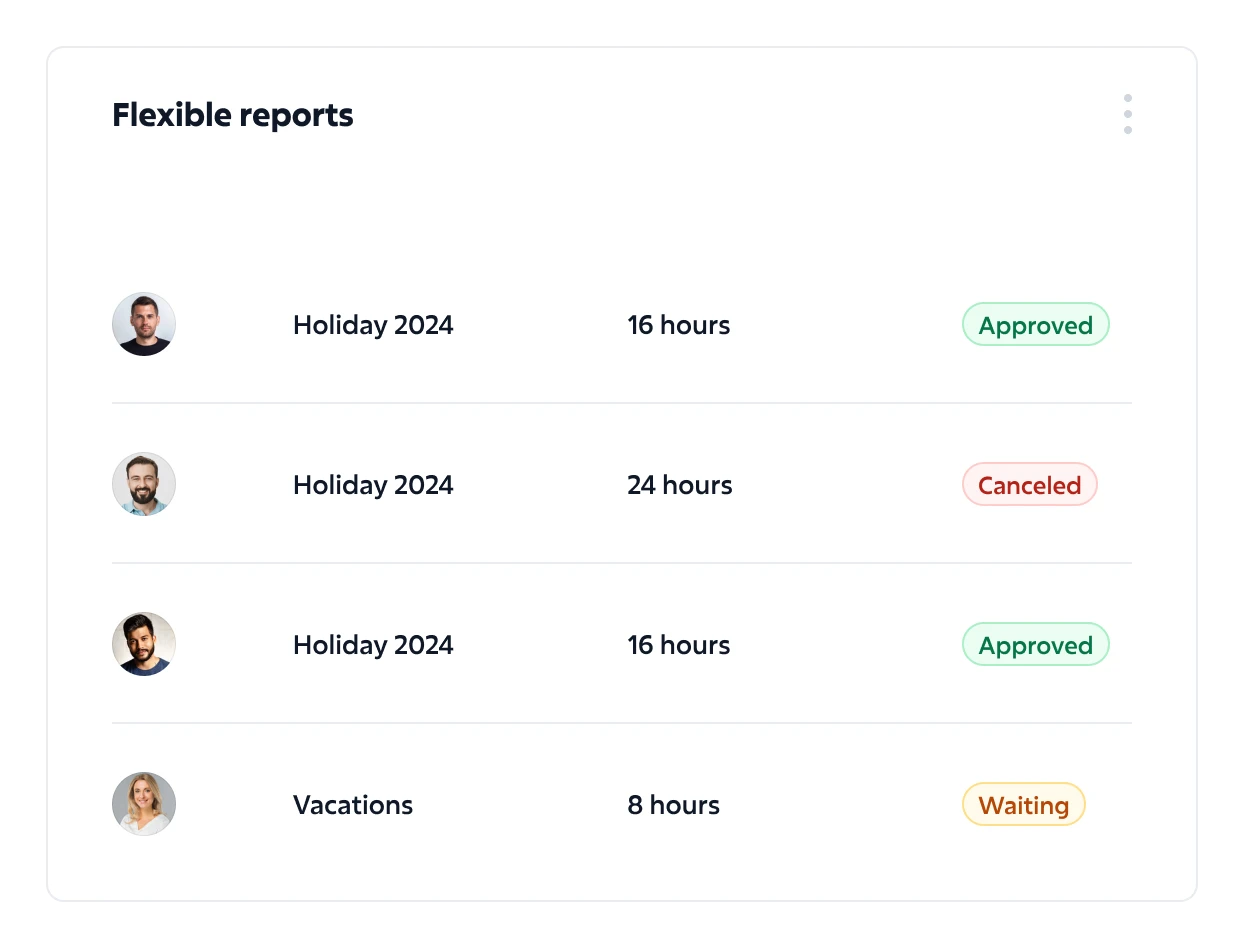
Task: Select the Vacations report label
Action: 352,805
